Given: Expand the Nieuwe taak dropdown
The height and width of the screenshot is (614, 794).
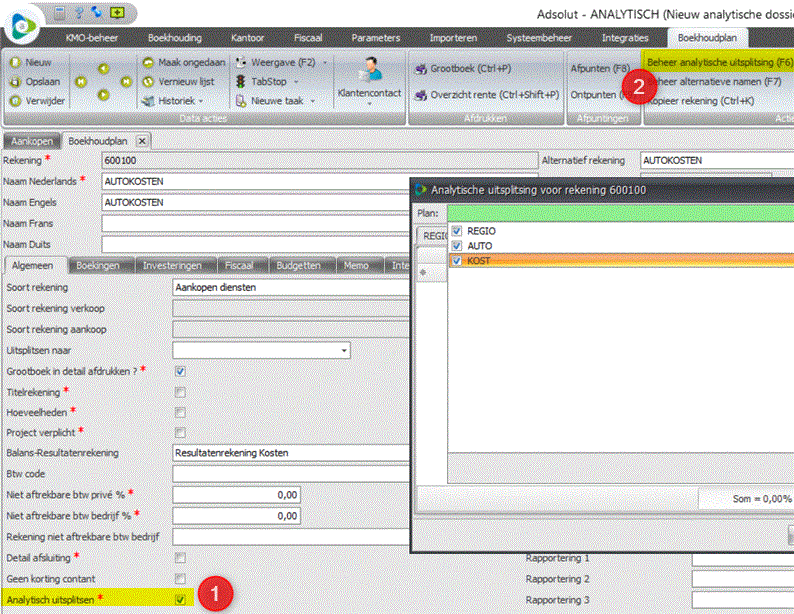Looking at the screenshot, I should (x=312, y=101).
